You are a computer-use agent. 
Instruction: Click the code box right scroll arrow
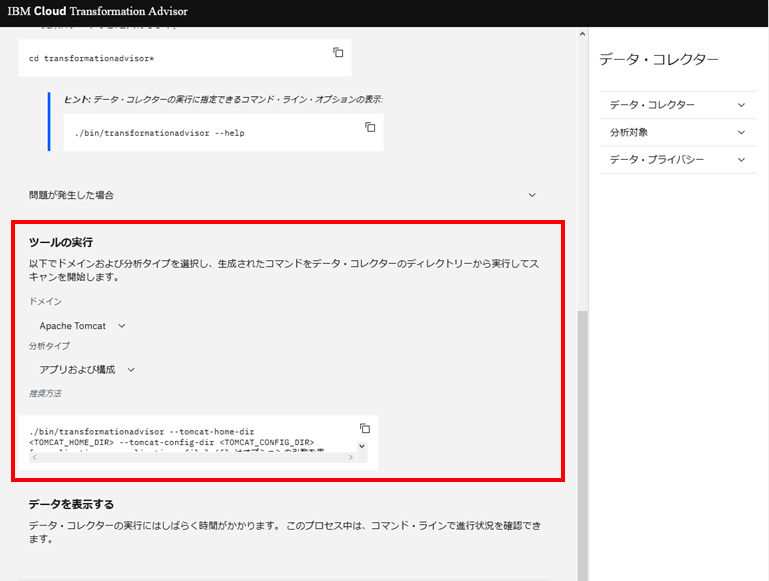coord(351,457)
